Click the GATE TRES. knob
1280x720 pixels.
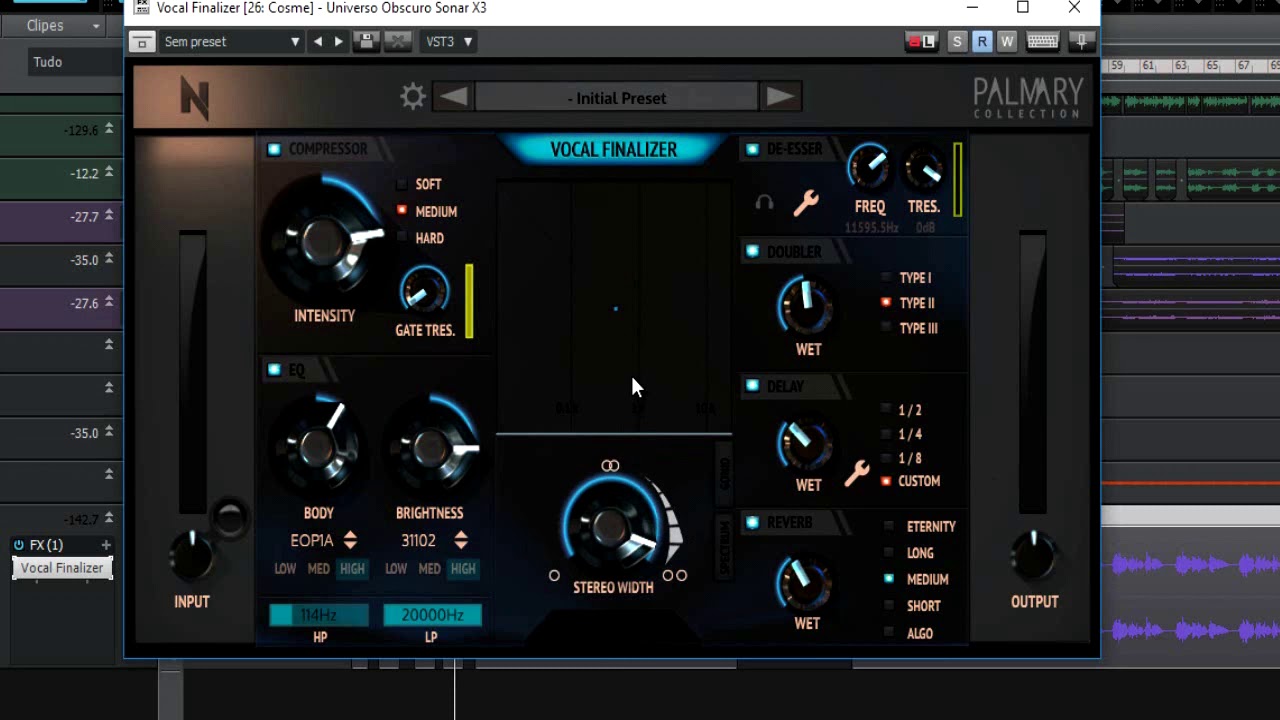pos(424,290)
